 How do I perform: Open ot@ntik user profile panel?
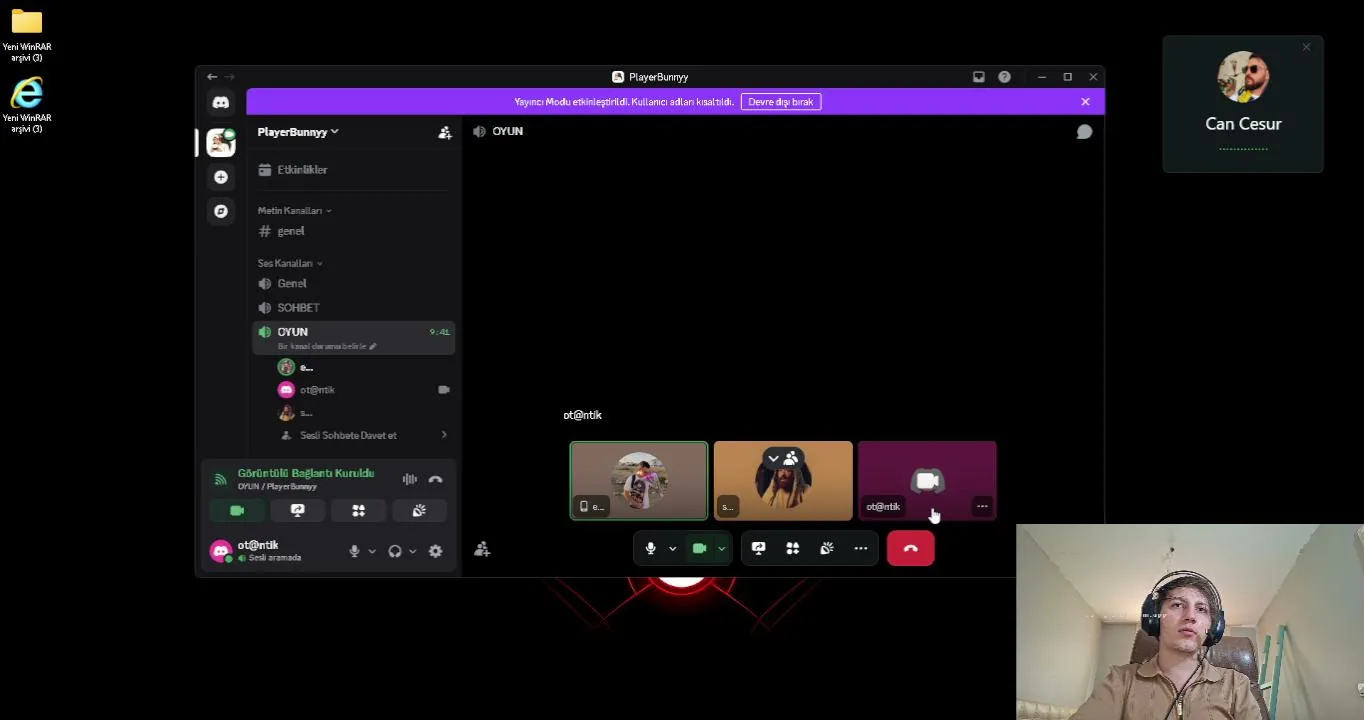[x=270, y=551]
